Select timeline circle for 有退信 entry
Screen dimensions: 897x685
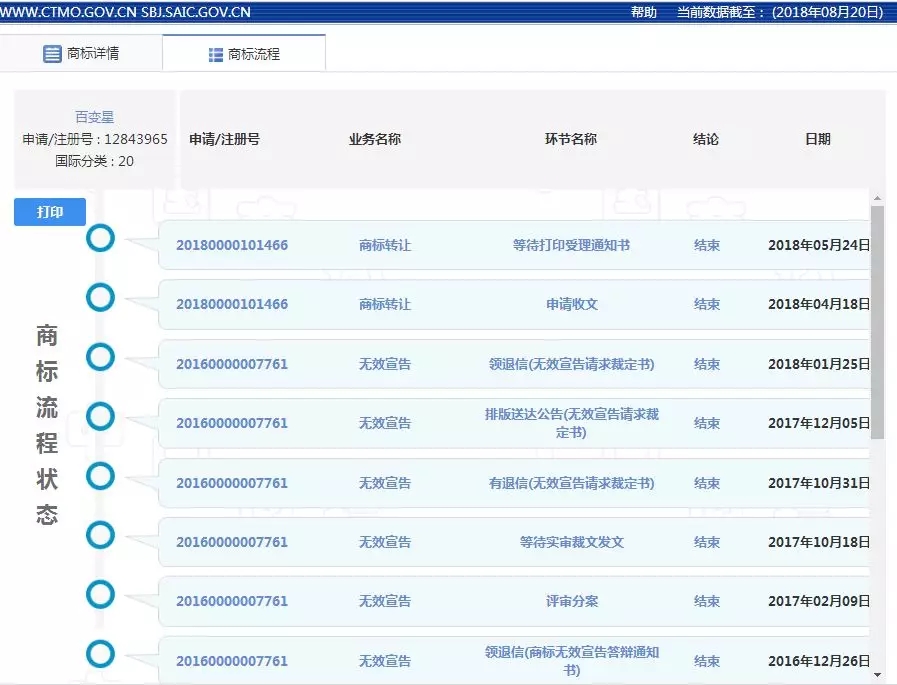tap(100, 475)
